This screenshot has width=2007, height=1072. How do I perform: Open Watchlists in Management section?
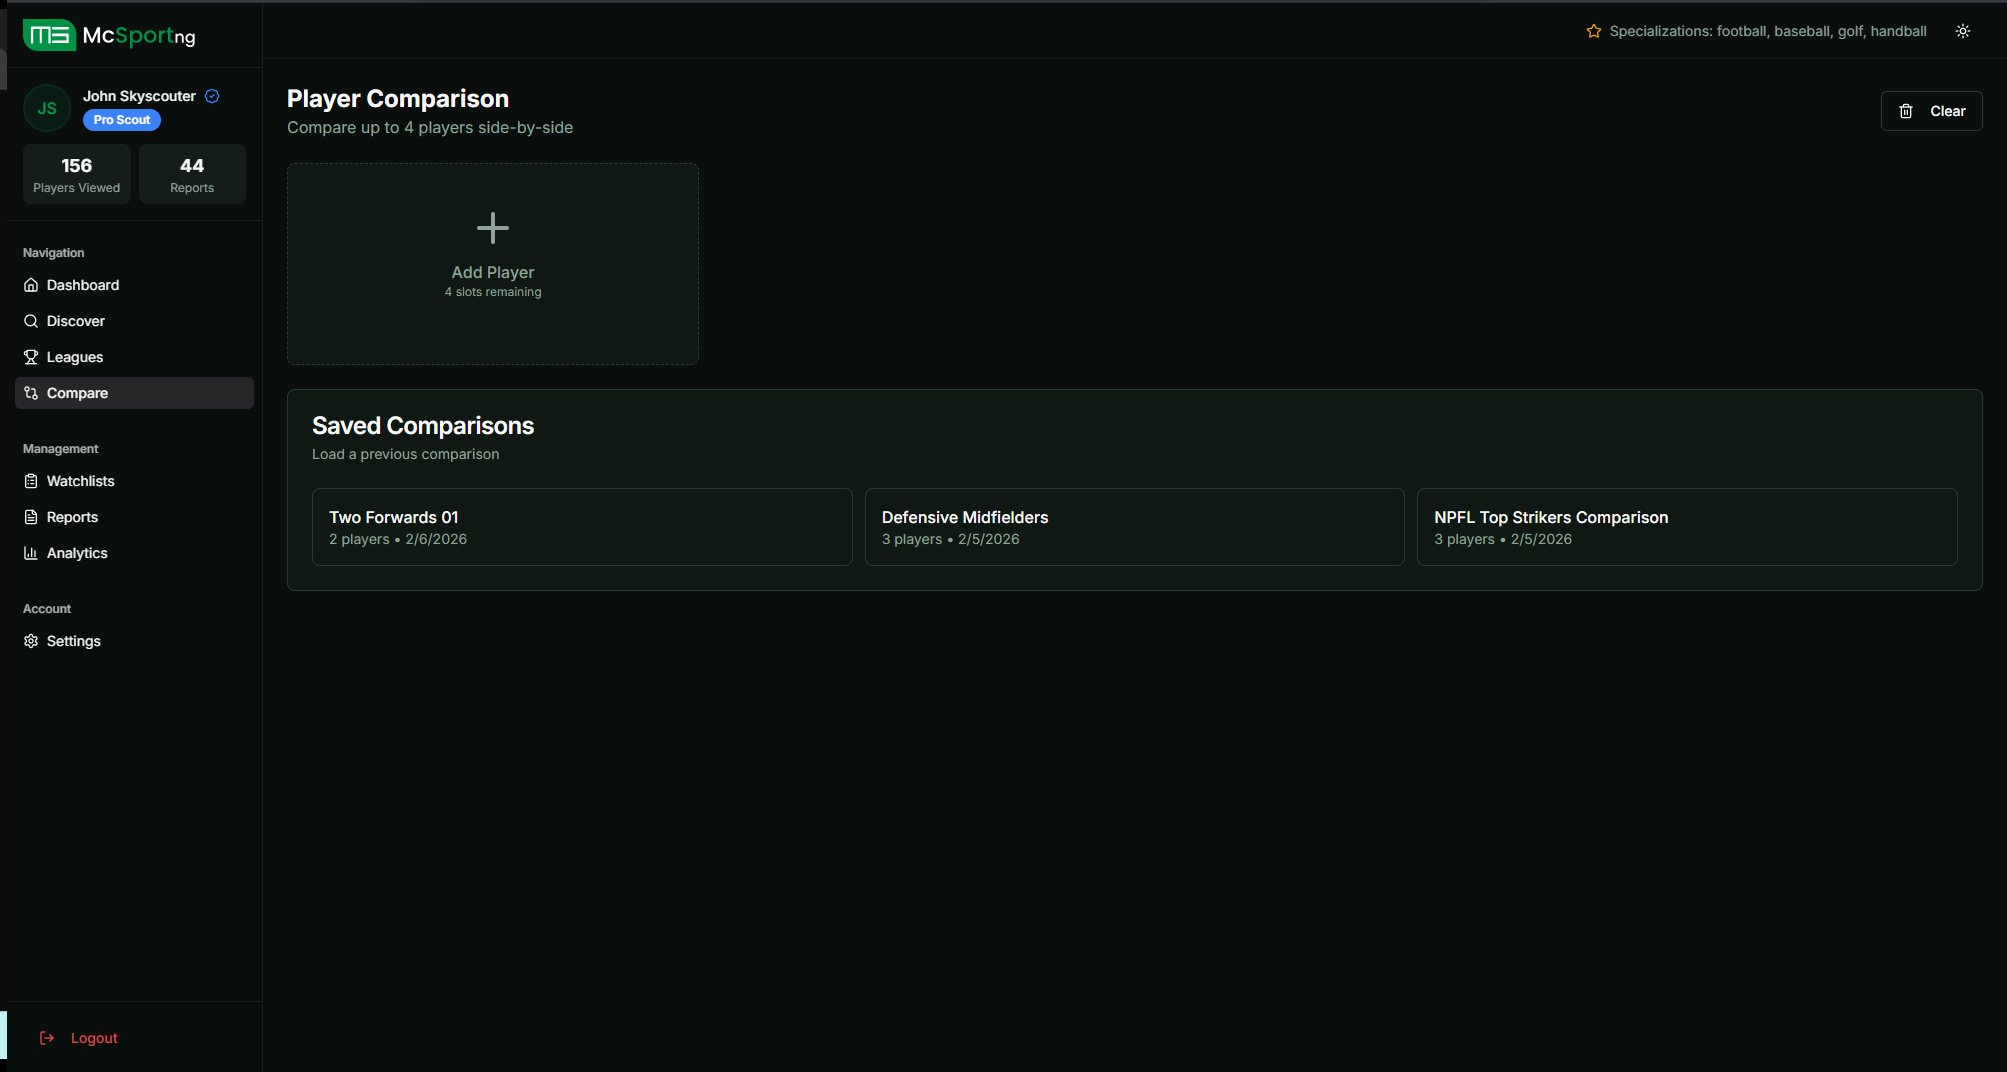(x=80, y=481)
